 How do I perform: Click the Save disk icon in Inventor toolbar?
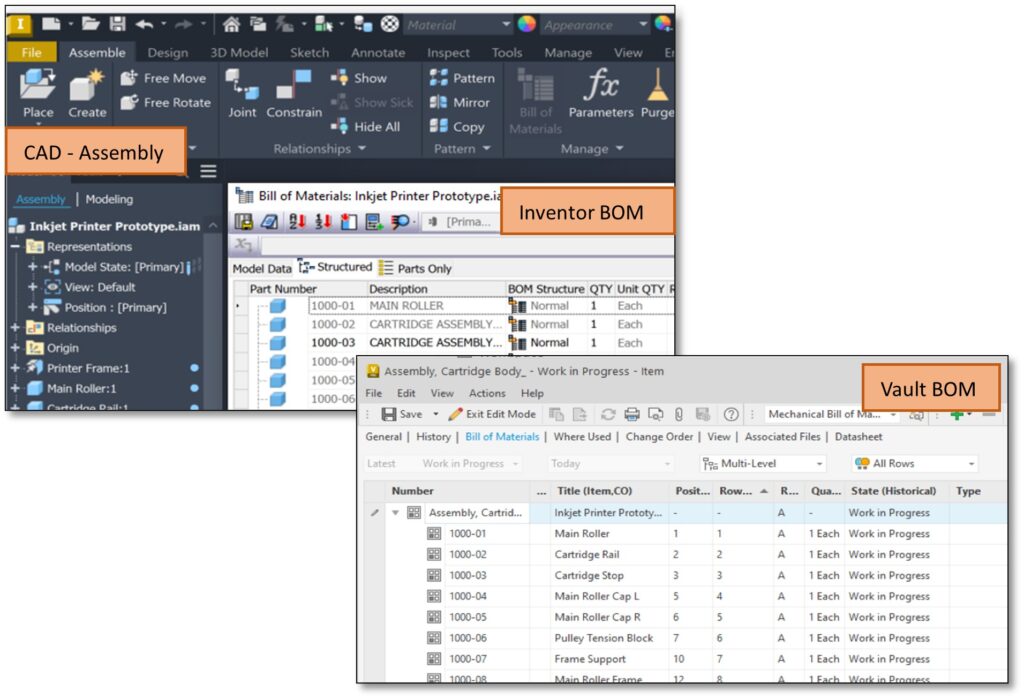point(118,24)
